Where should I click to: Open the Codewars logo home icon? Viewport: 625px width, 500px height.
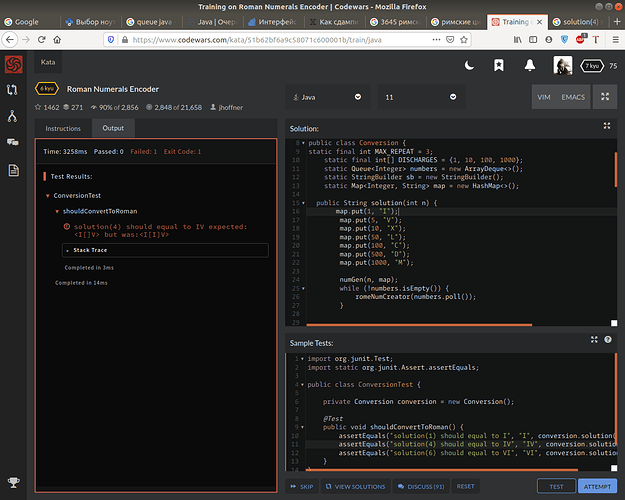[14, 64]
